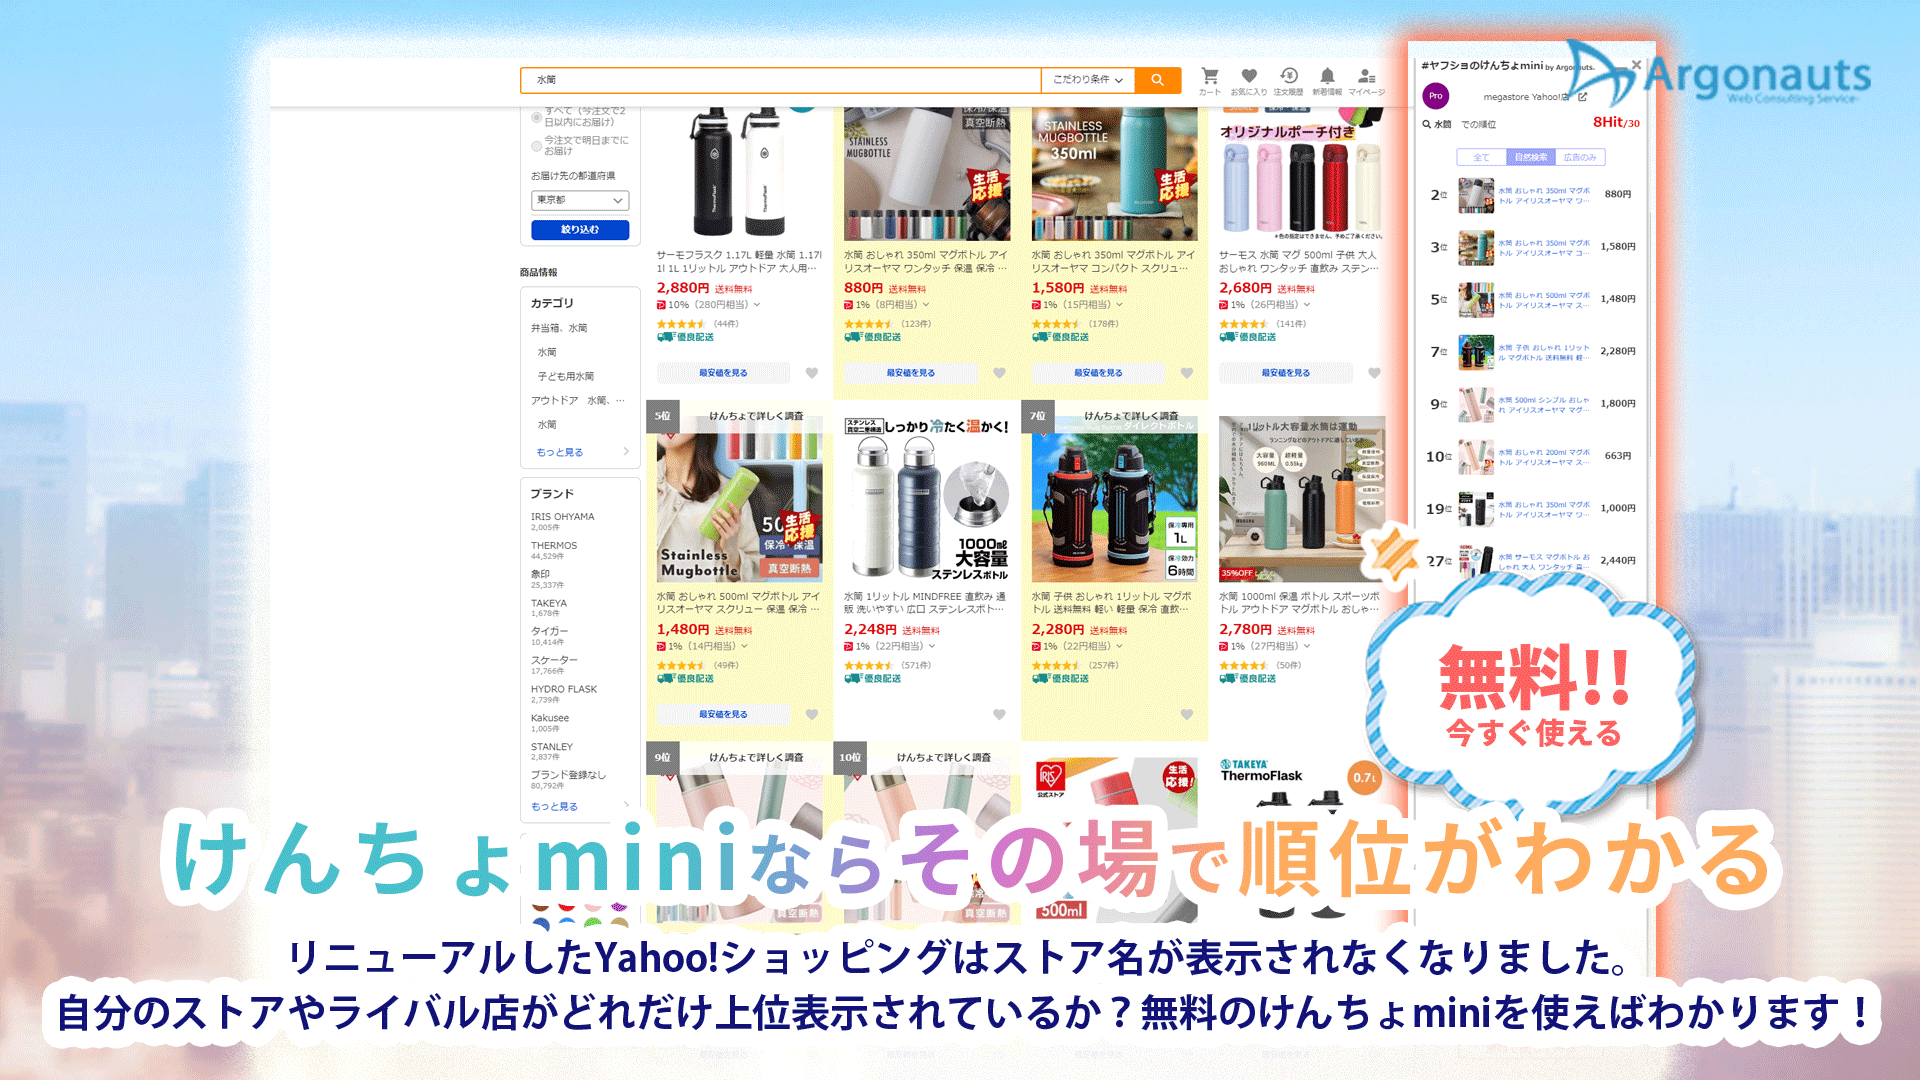Open thumbnail of rank 7位 item in panel
The width and height of the screenshot is (1920, 1080).
1476,352
